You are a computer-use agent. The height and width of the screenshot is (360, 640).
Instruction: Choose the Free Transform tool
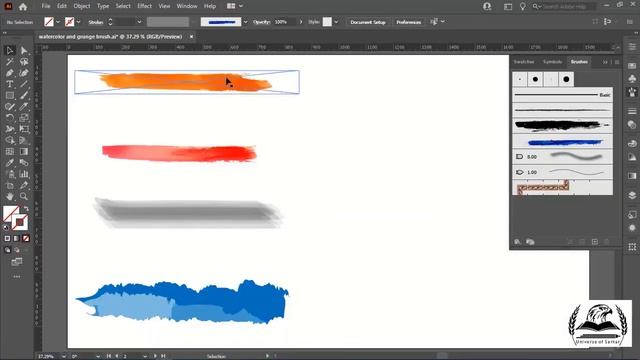click(x=24, y=129)
